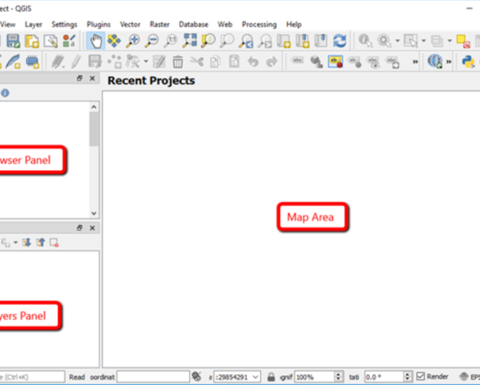Toggle the scale lock icon
The image size is (480, 385).
pyautogui.click(x=271, y=377)
